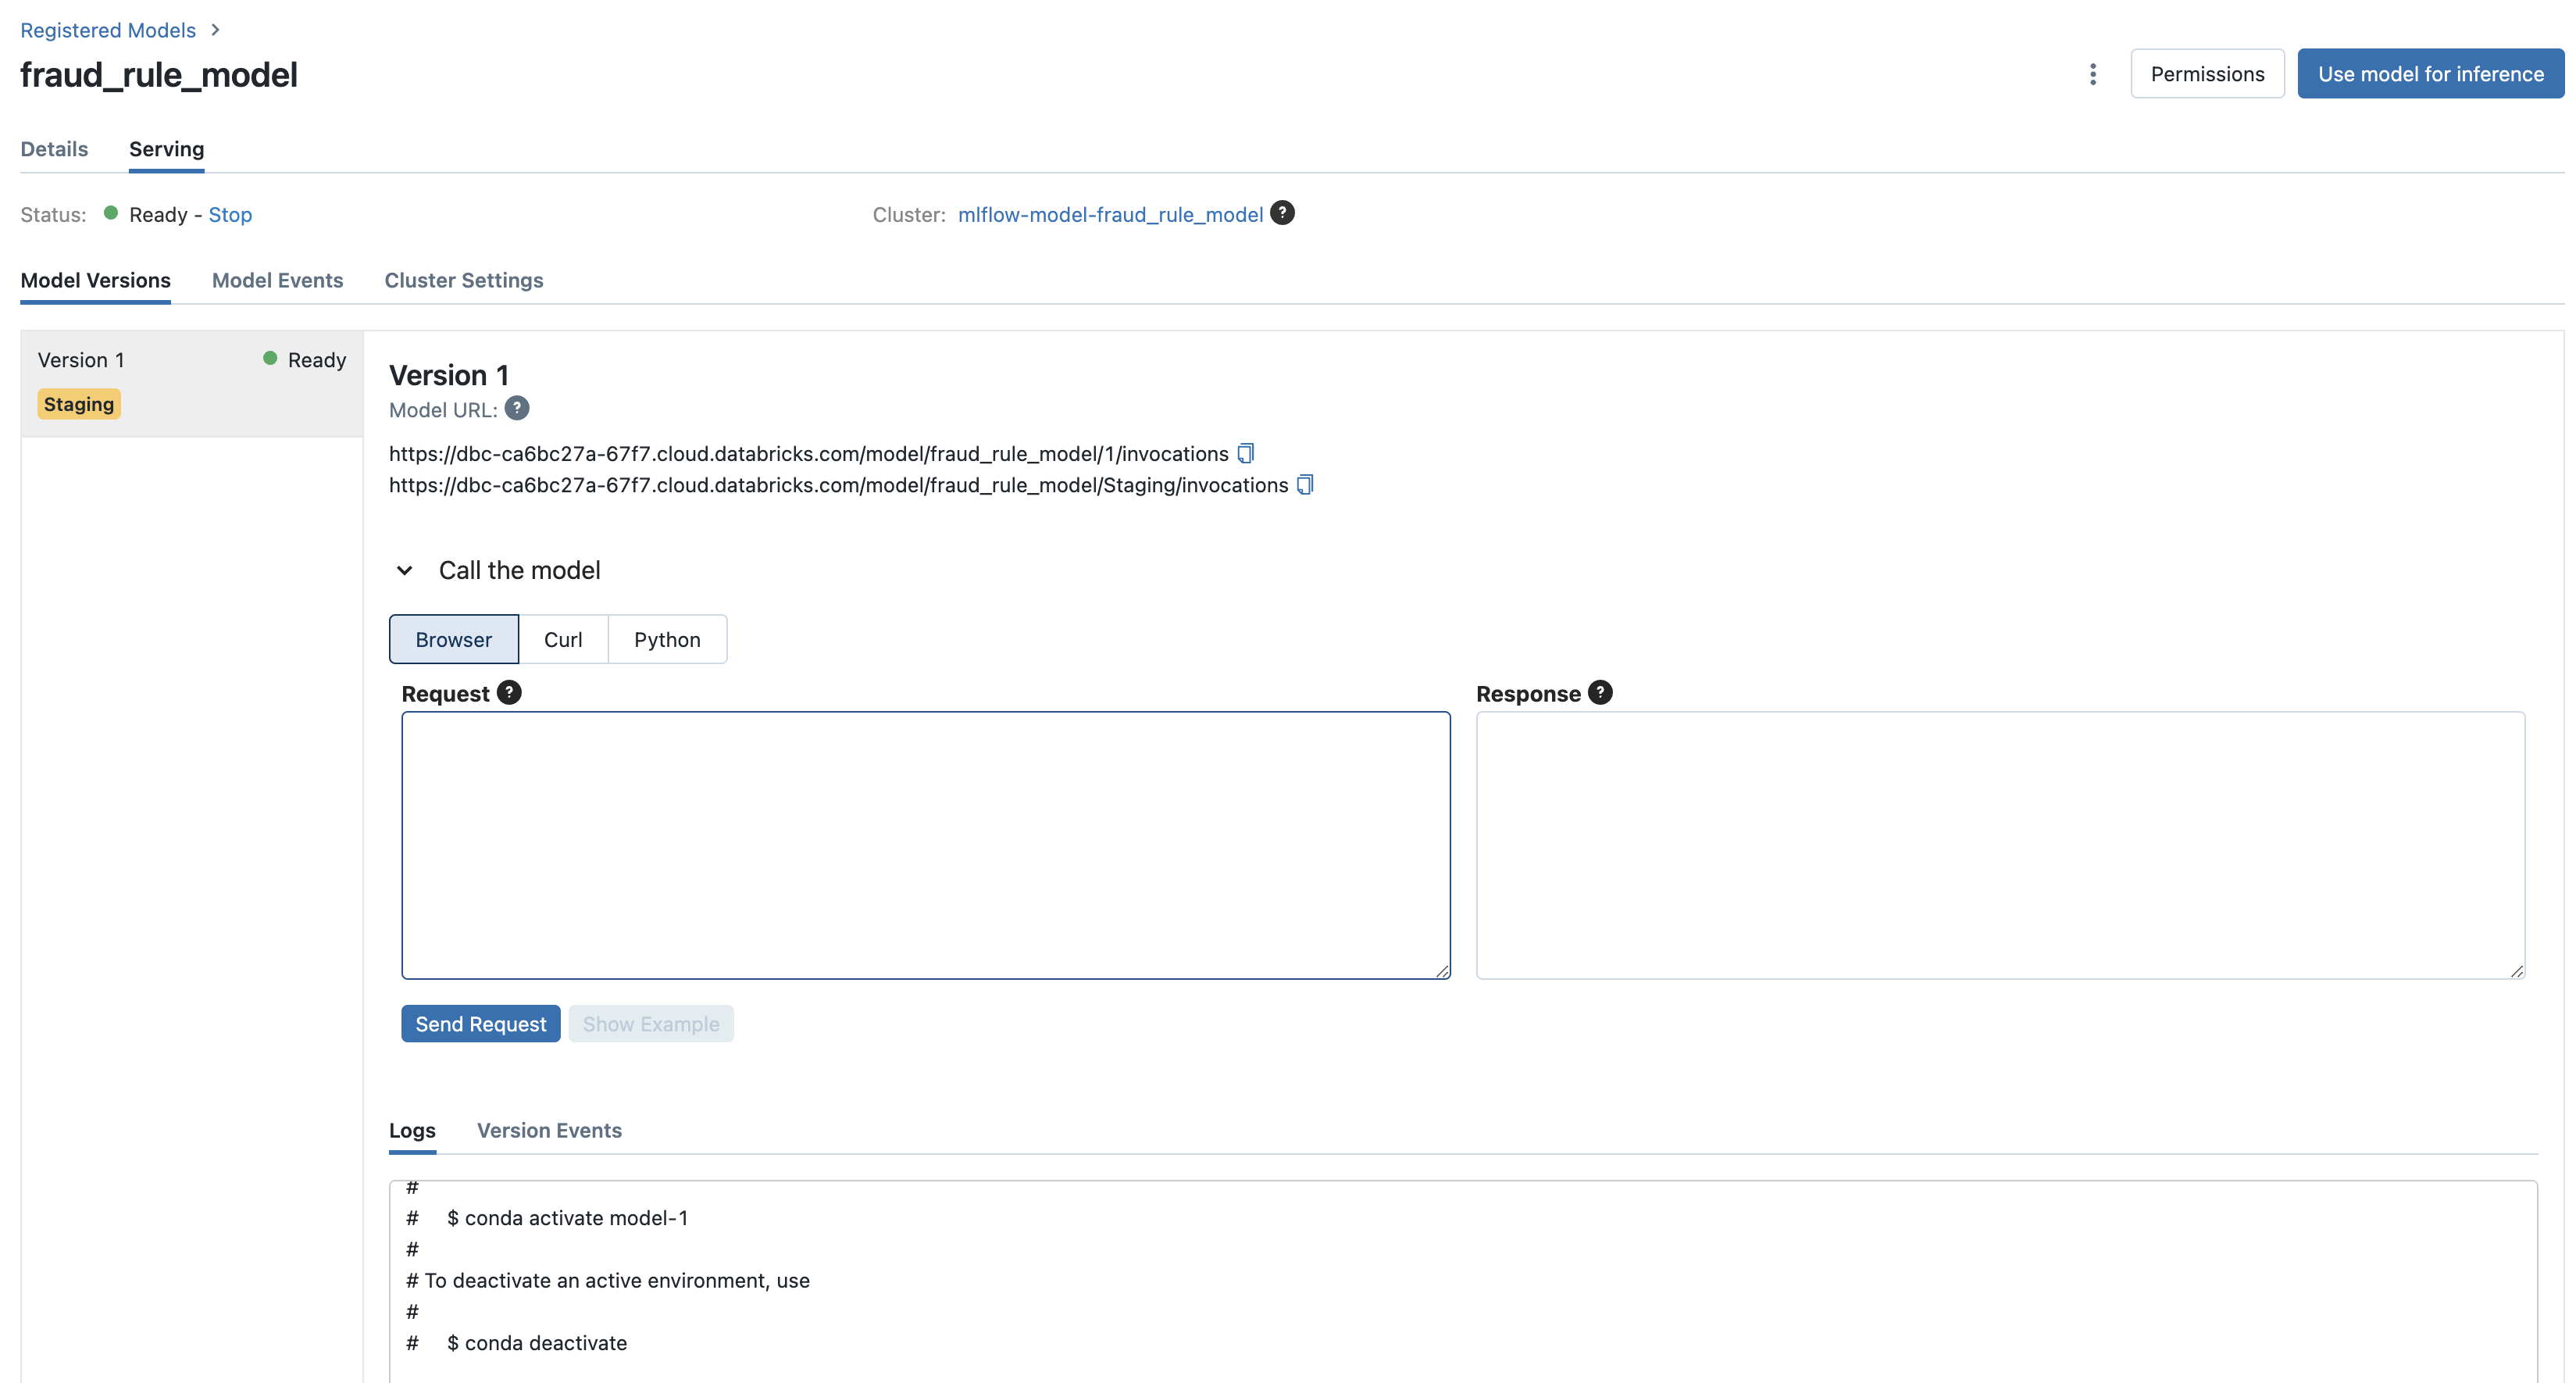Viewport: 2576px width, 1383px height.
Task: Click the Send Request button
Action: pyautogui.click(x=480, y=1023)
